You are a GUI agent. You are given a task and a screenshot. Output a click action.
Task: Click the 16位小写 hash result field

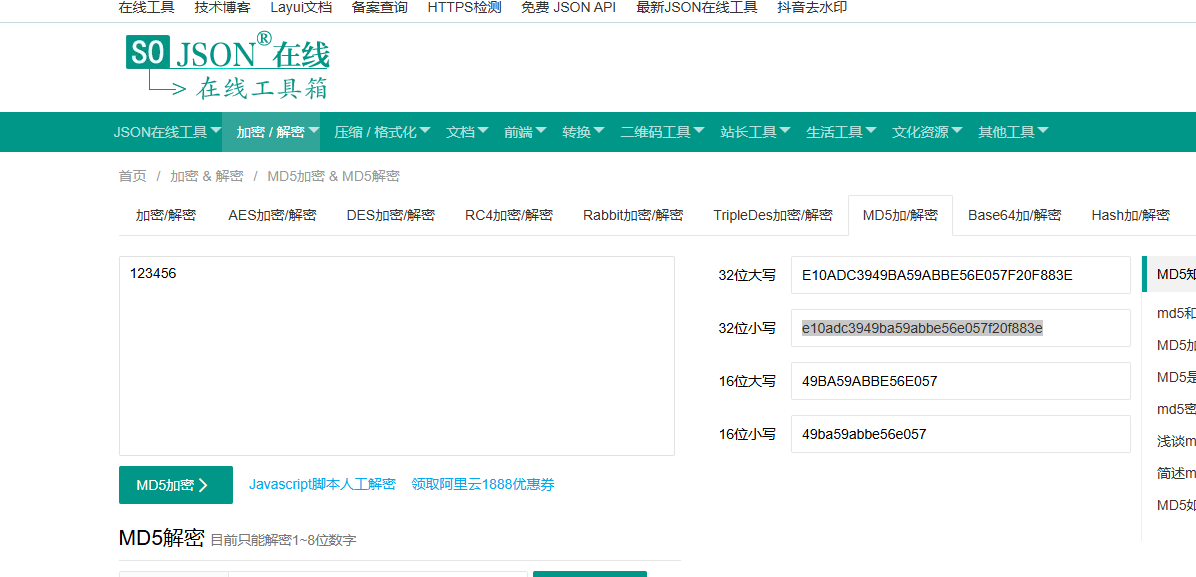960,434
